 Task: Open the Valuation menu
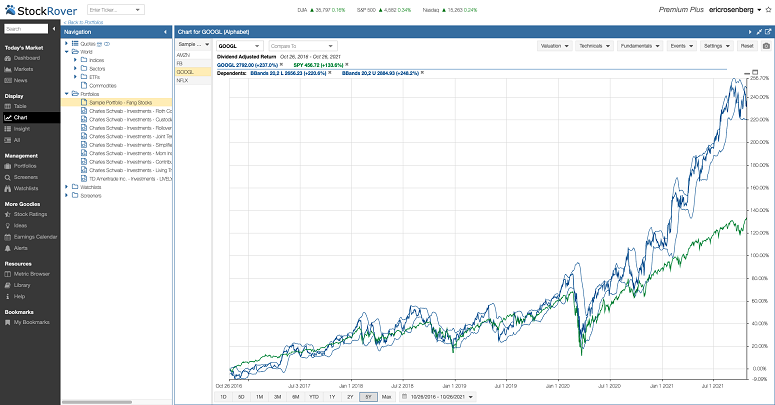point(555,46)
